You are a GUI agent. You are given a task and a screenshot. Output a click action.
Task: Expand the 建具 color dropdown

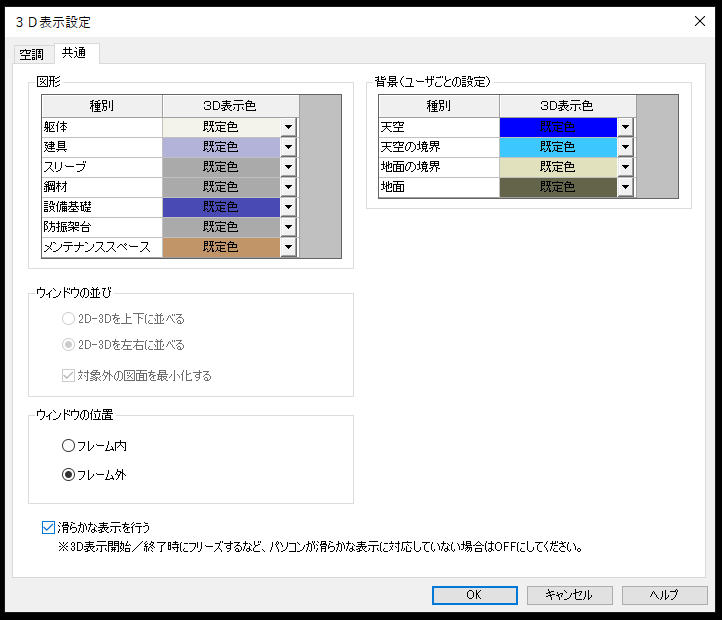(x=289, y=147)
